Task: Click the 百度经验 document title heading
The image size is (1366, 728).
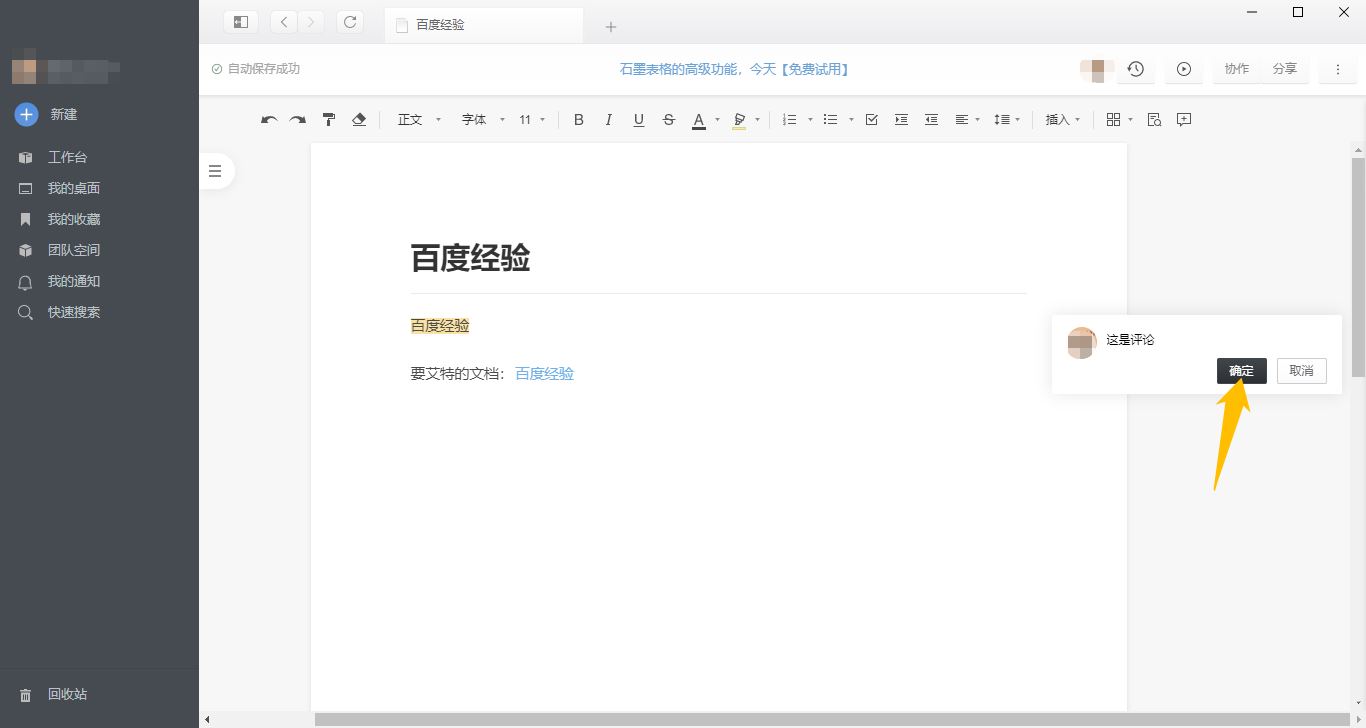Action: (470, 258)
